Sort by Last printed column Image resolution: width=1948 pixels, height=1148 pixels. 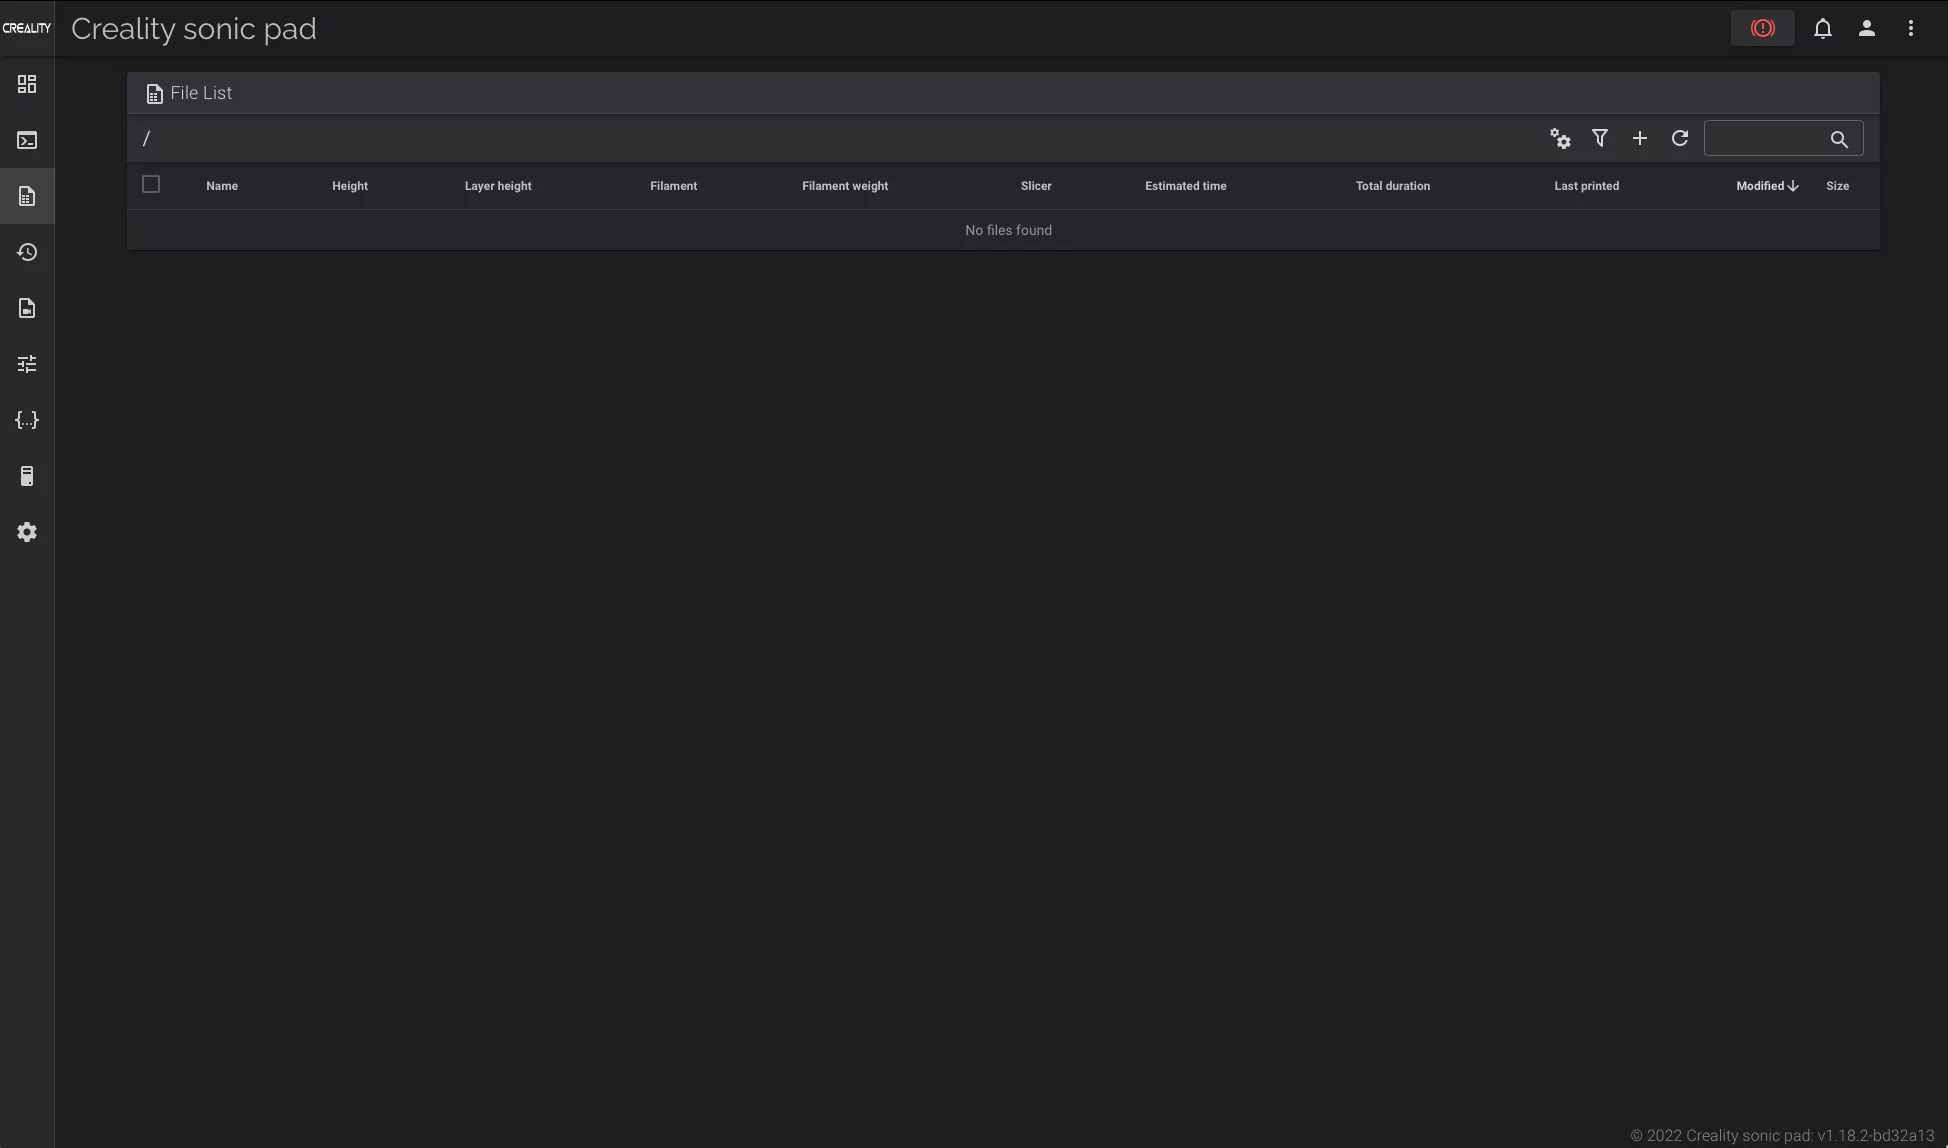(1587, 186)
